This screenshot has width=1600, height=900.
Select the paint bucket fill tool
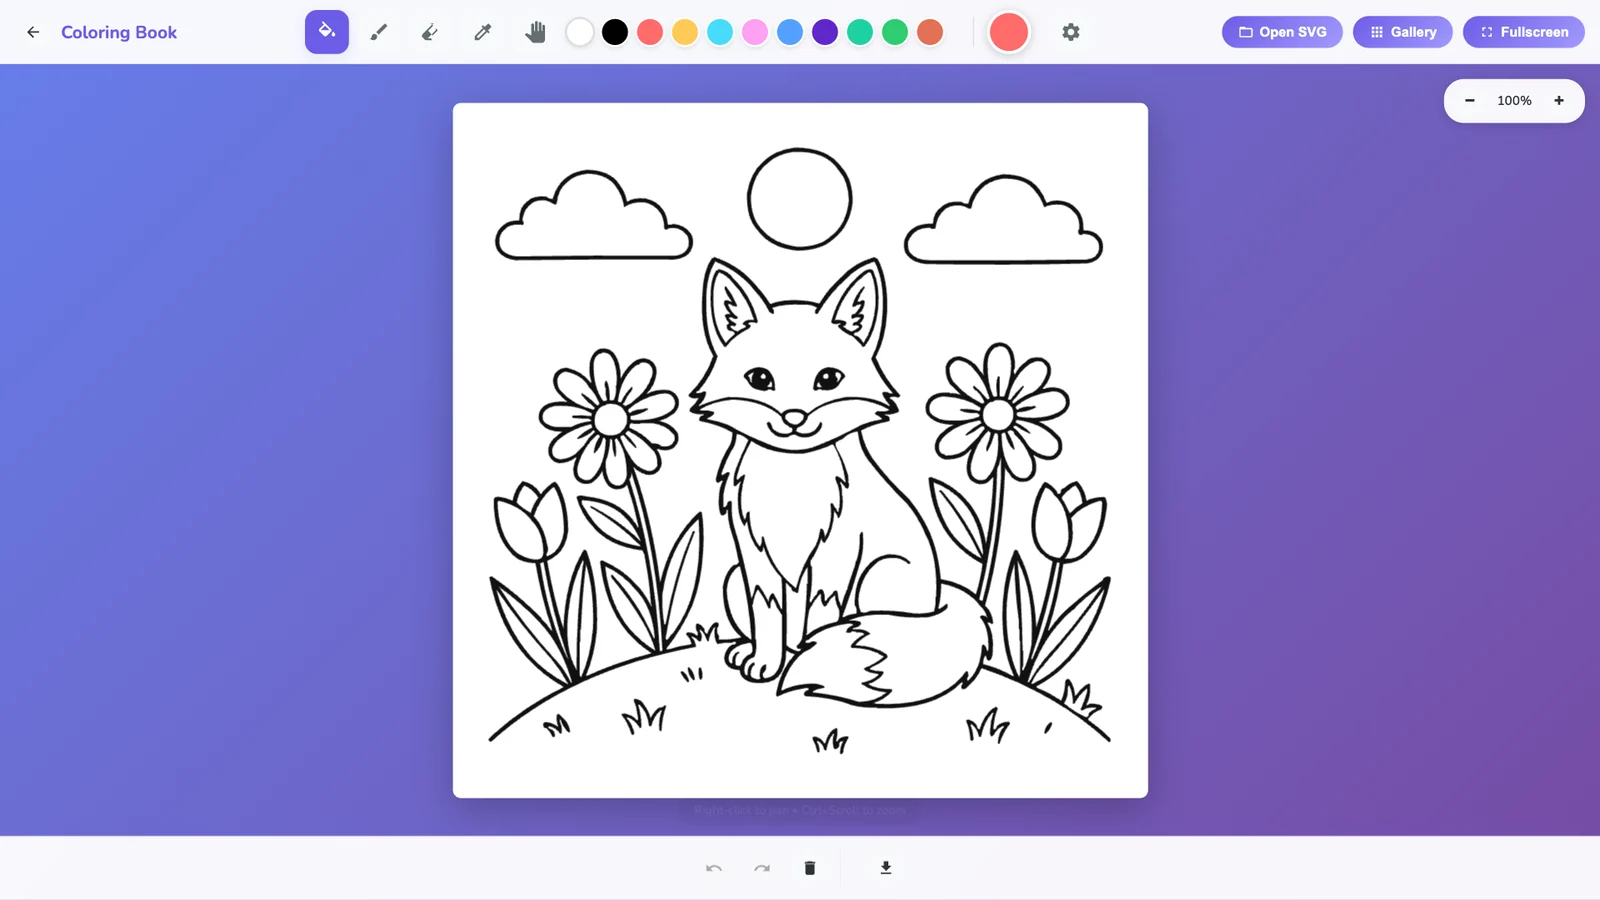[327, 32]
